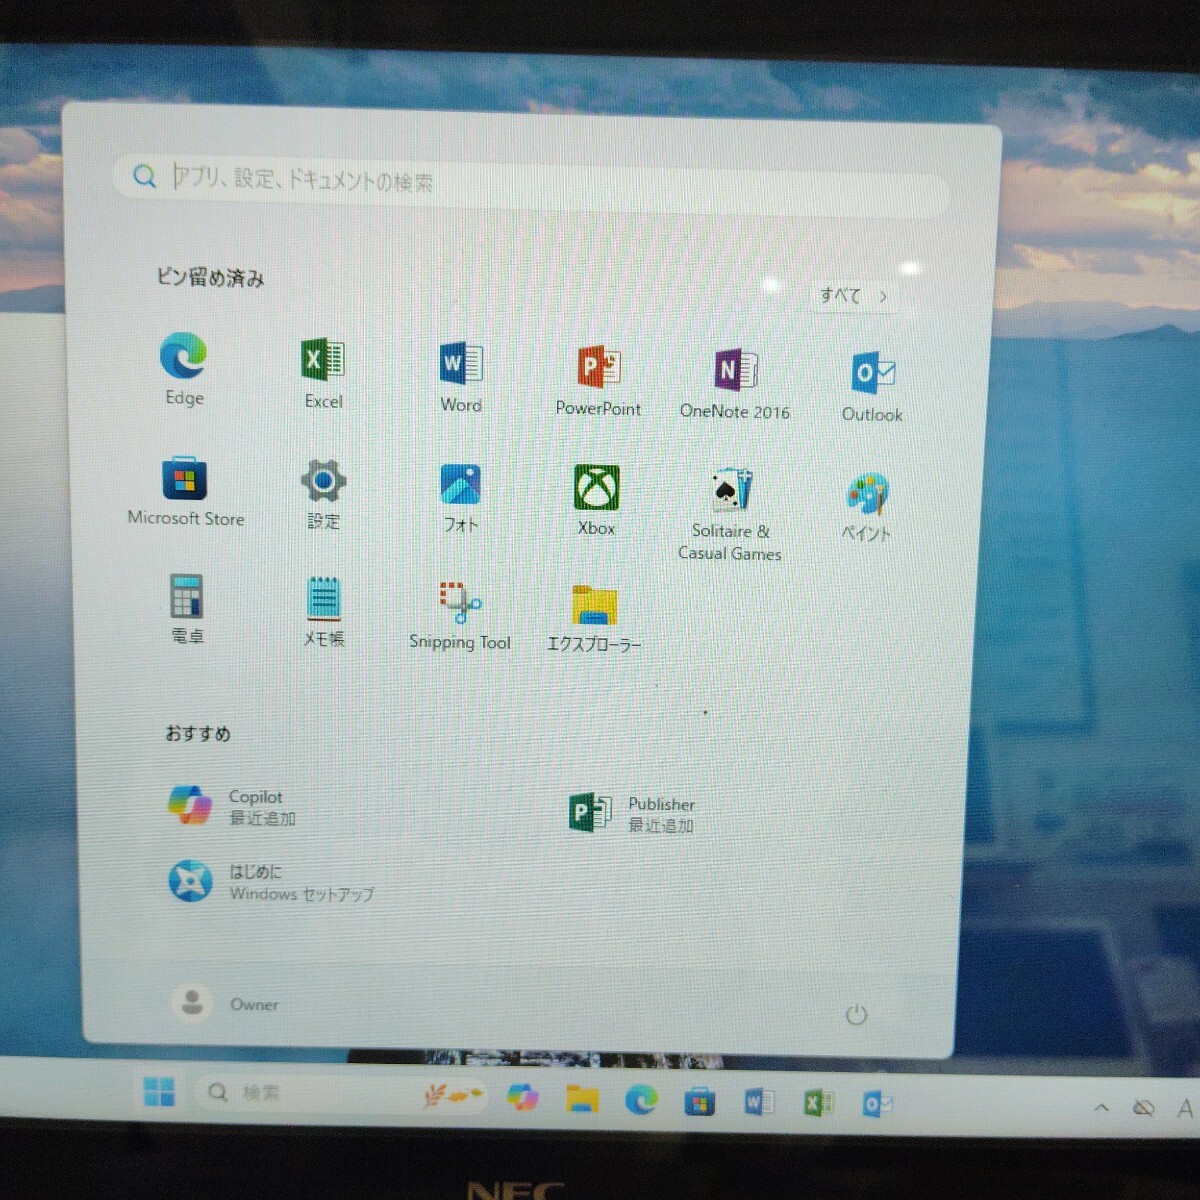Open 設定 (Settings) gear icon
Viewport: 1200px width, 1200px height.
pos(323,494)
